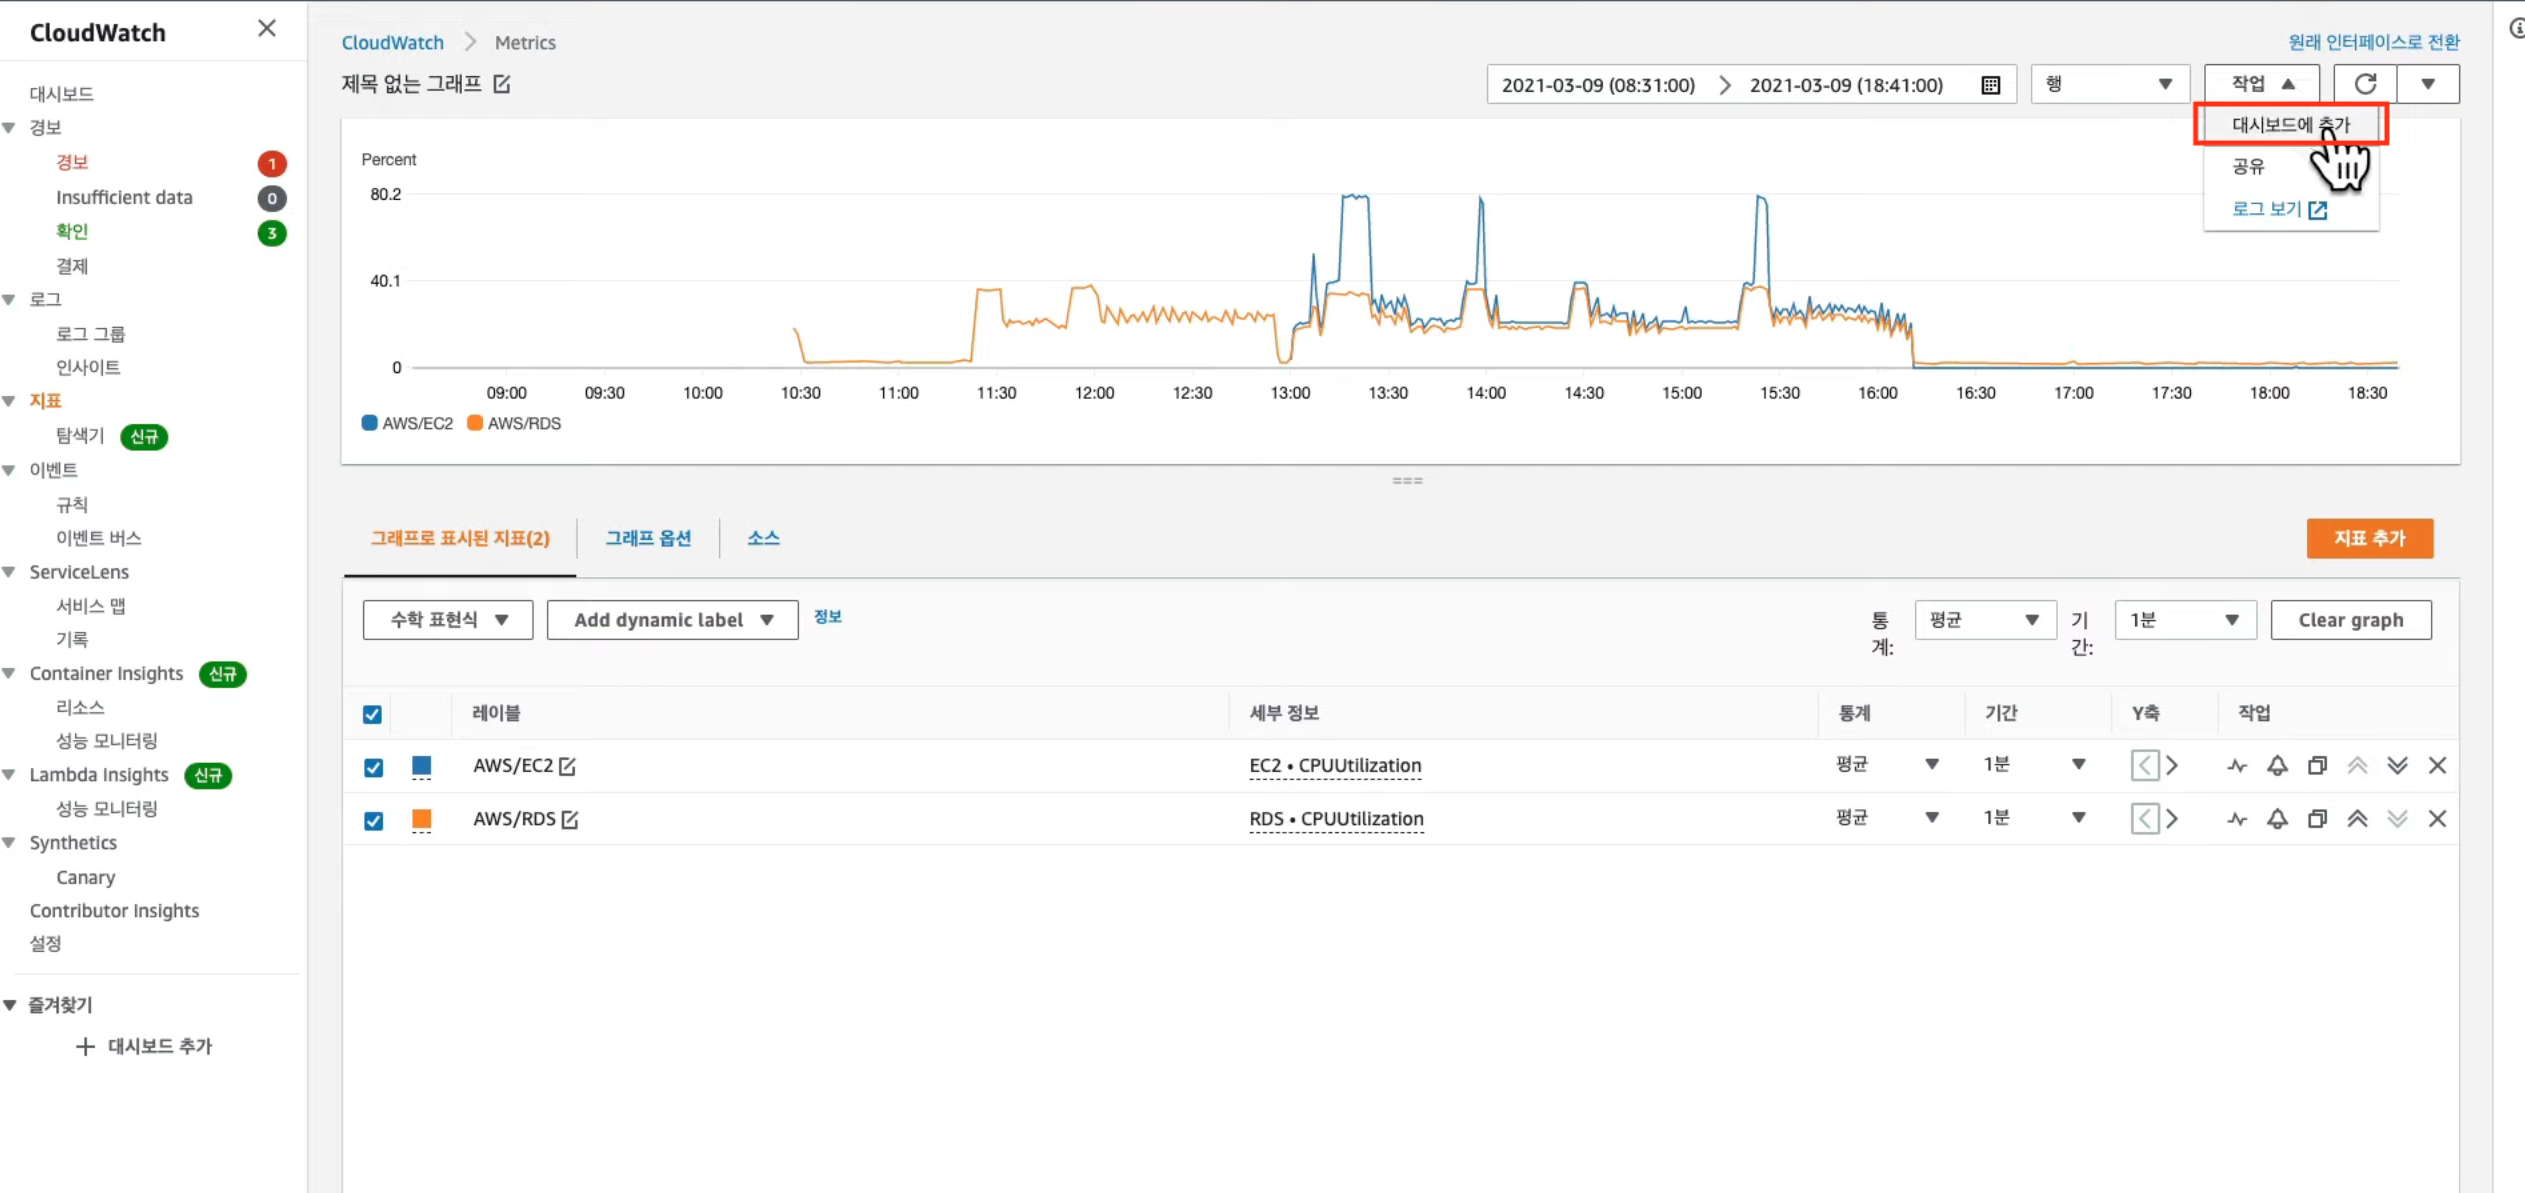This screenshot has width=2525, height=1193.
Task: Open the 수학 표현식 dropdown
Action: (x=448, y=620)
